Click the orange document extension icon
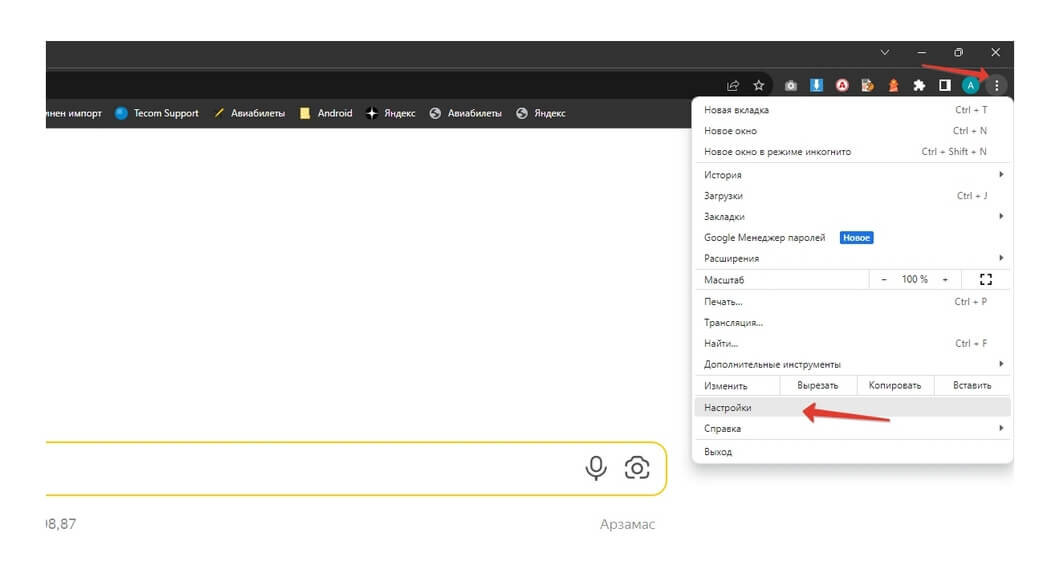Viewport: 1060px width, 574px height. point(867,85)
